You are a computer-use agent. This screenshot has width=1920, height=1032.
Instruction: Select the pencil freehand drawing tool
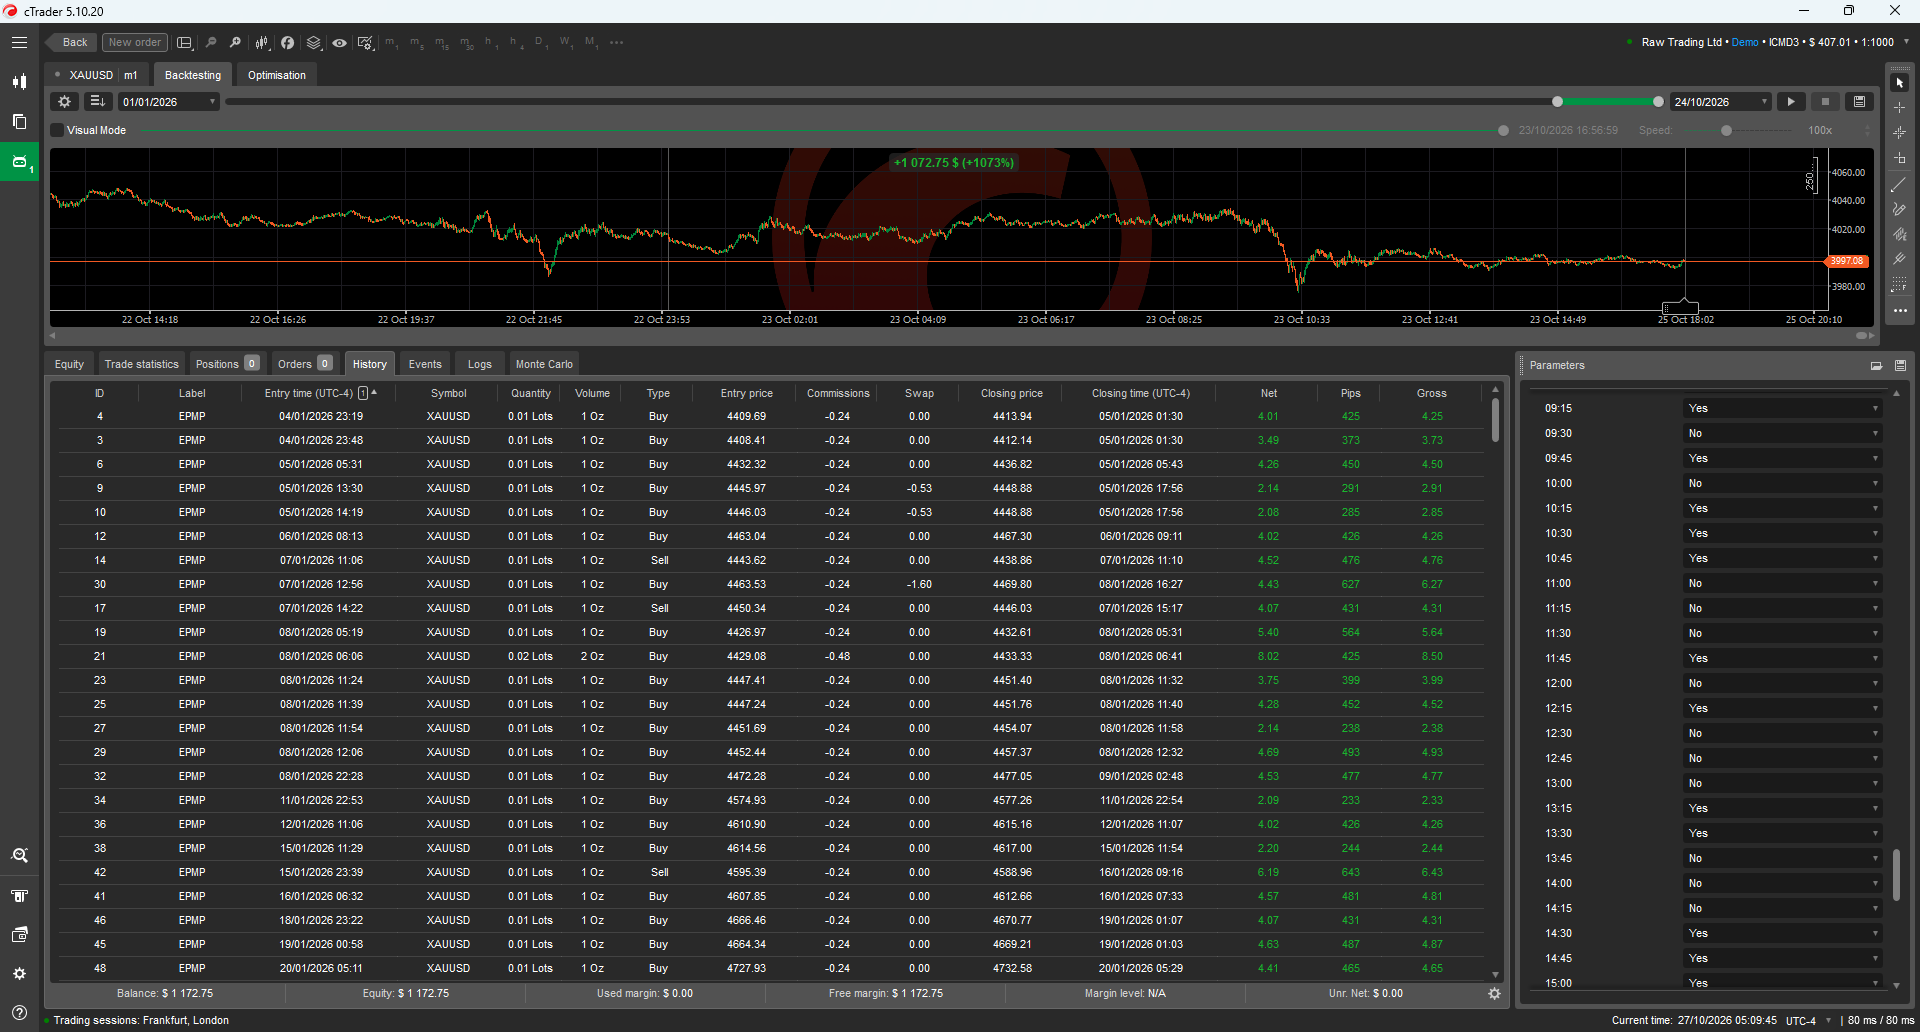click(x=1899, y=210)
